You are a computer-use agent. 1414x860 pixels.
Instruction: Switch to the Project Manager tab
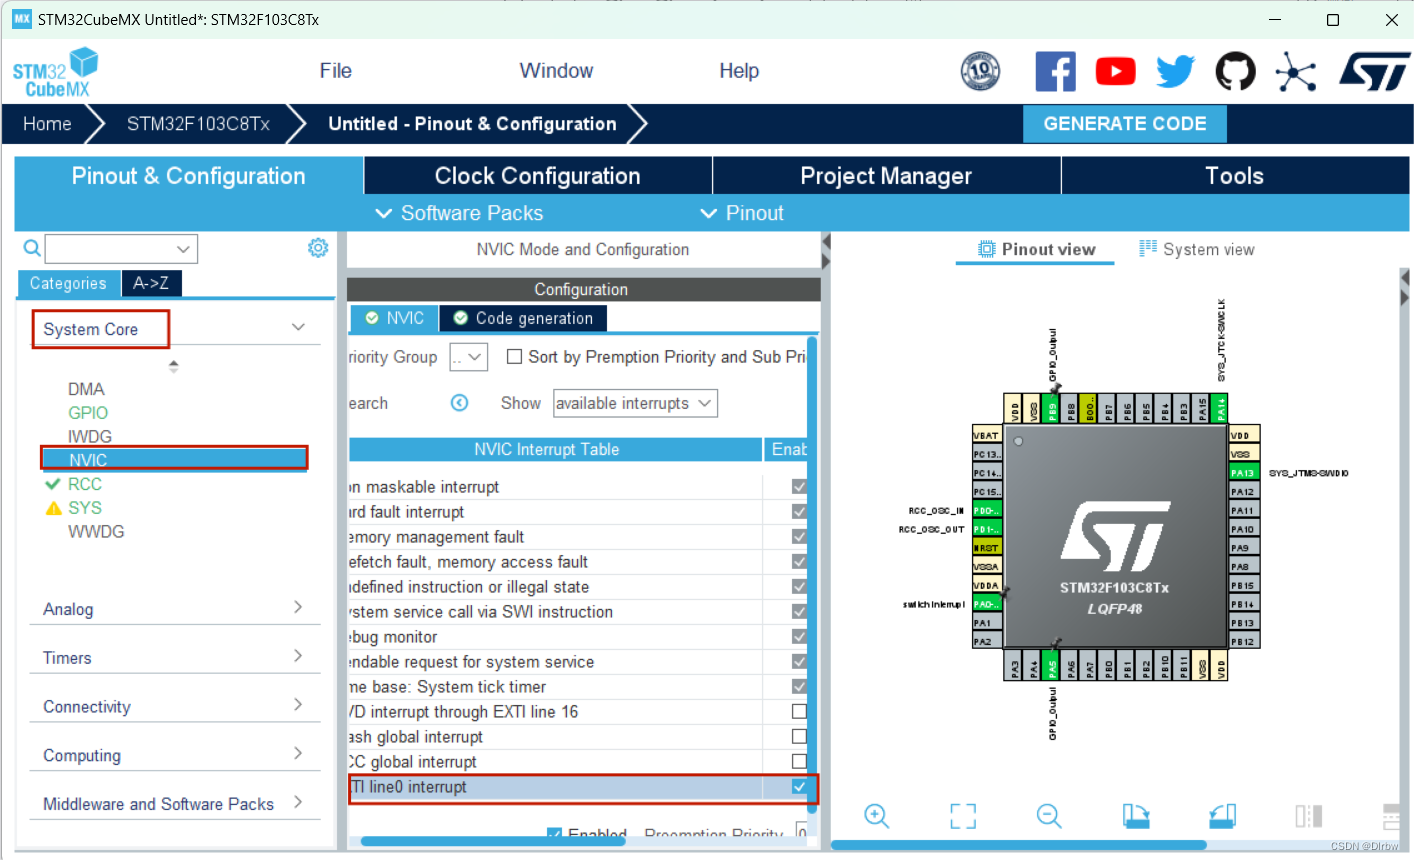886,176
